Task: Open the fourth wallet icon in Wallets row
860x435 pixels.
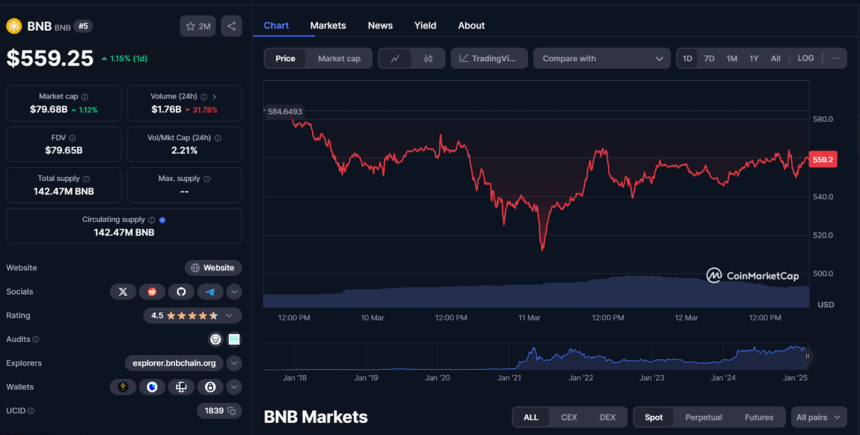Action: 210,387
